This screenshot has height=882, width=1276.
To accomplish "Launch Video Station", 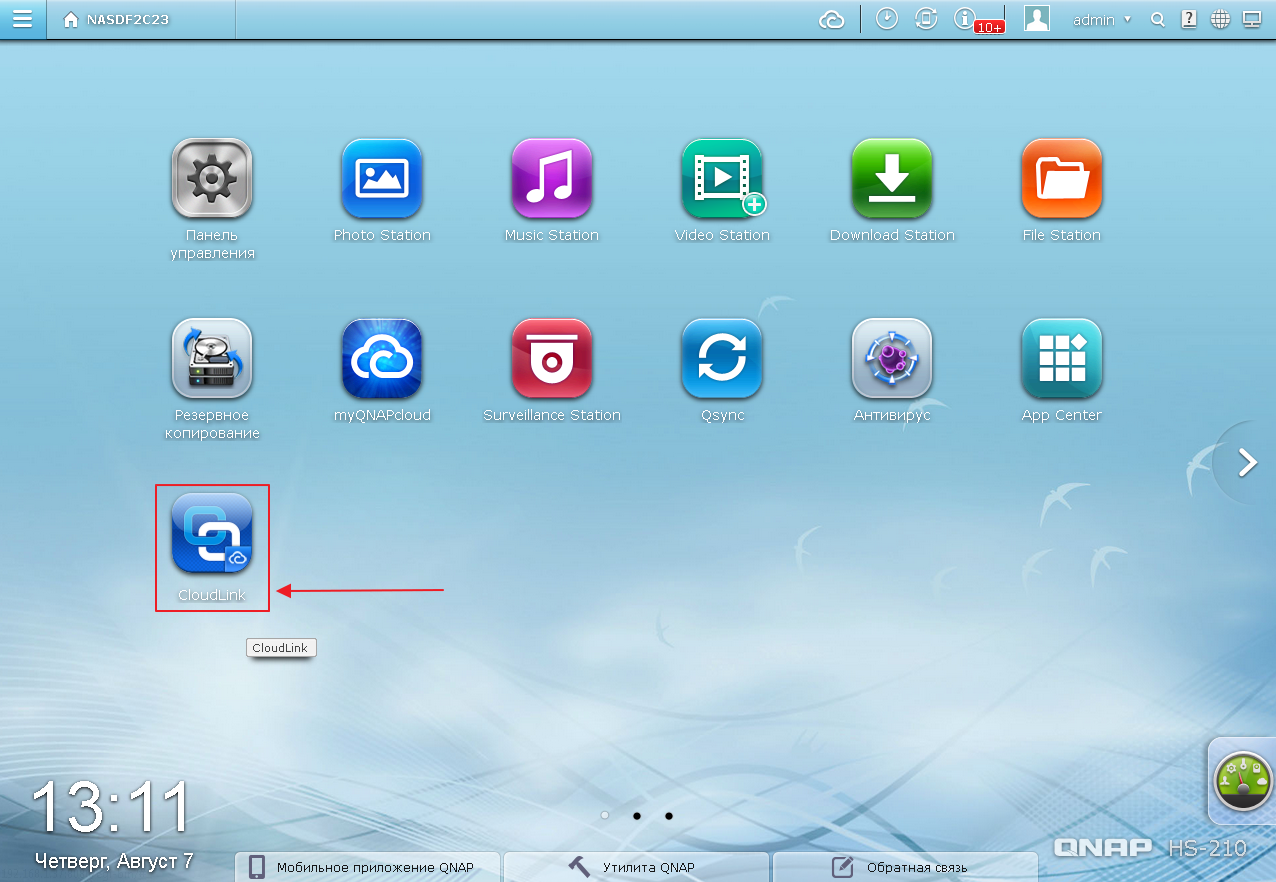I will coord(722,178).
